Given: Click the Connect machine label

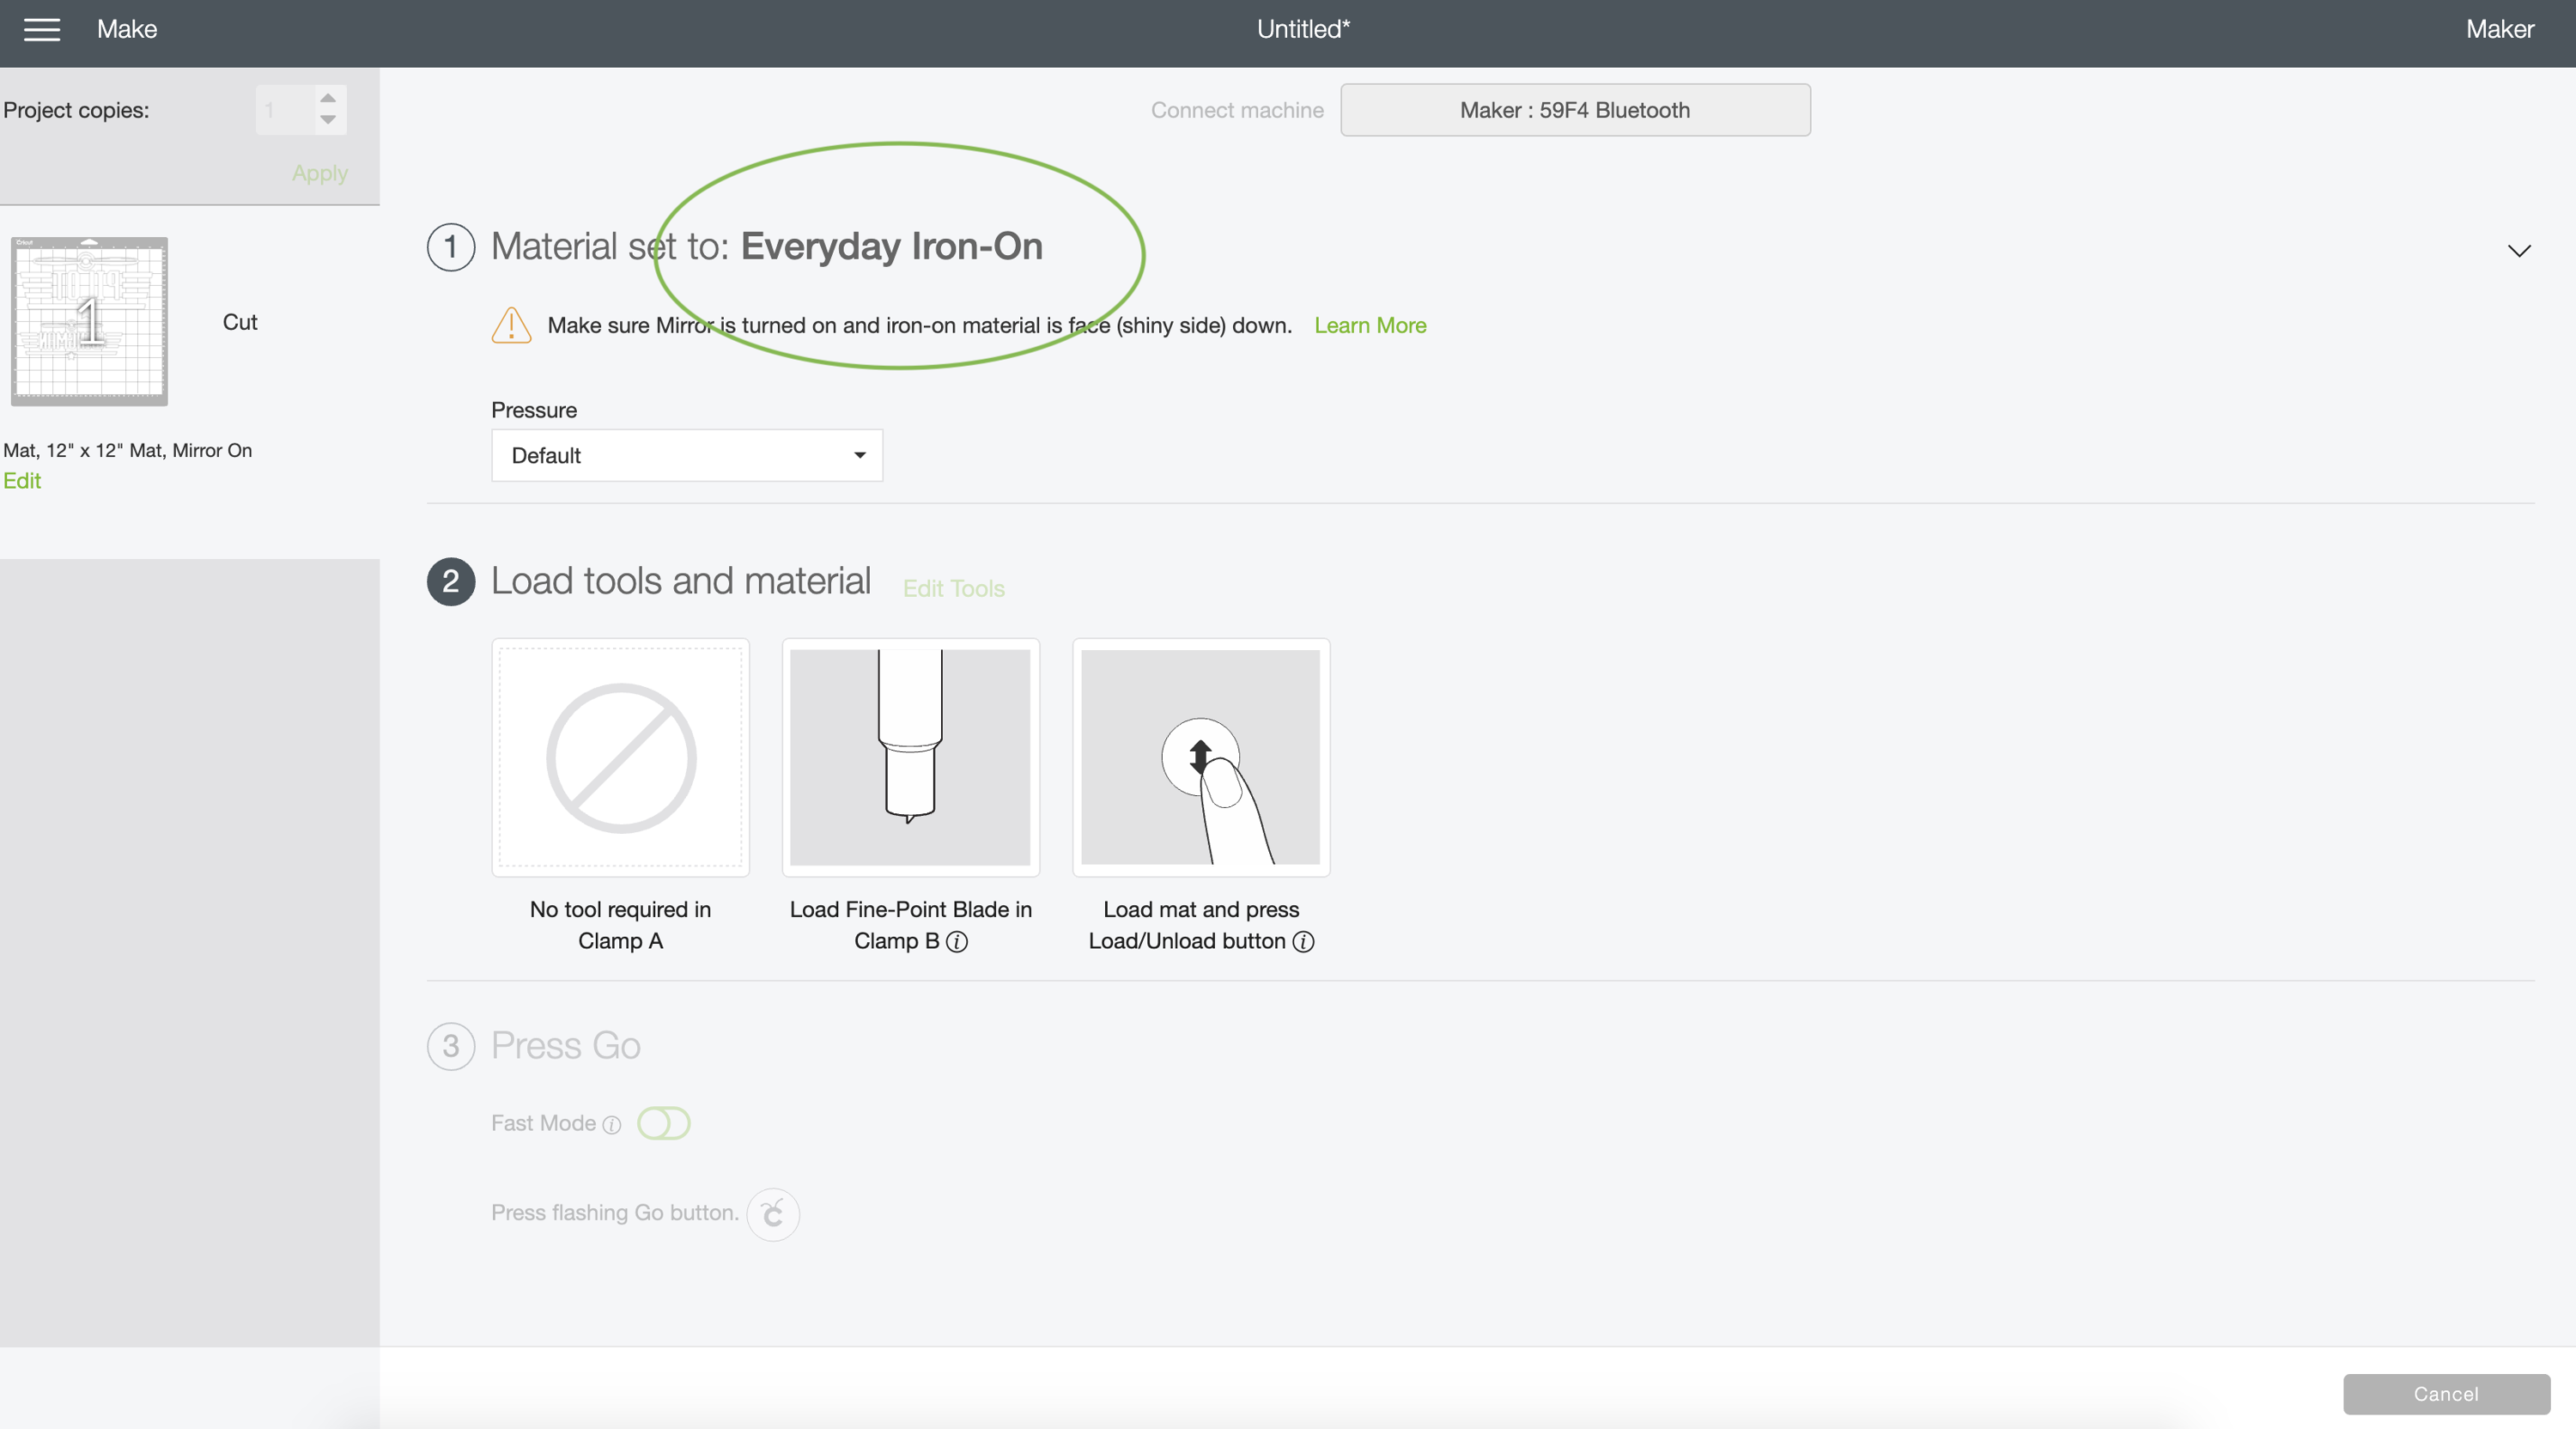Looking at the screenshot, I should point(1237,110).
